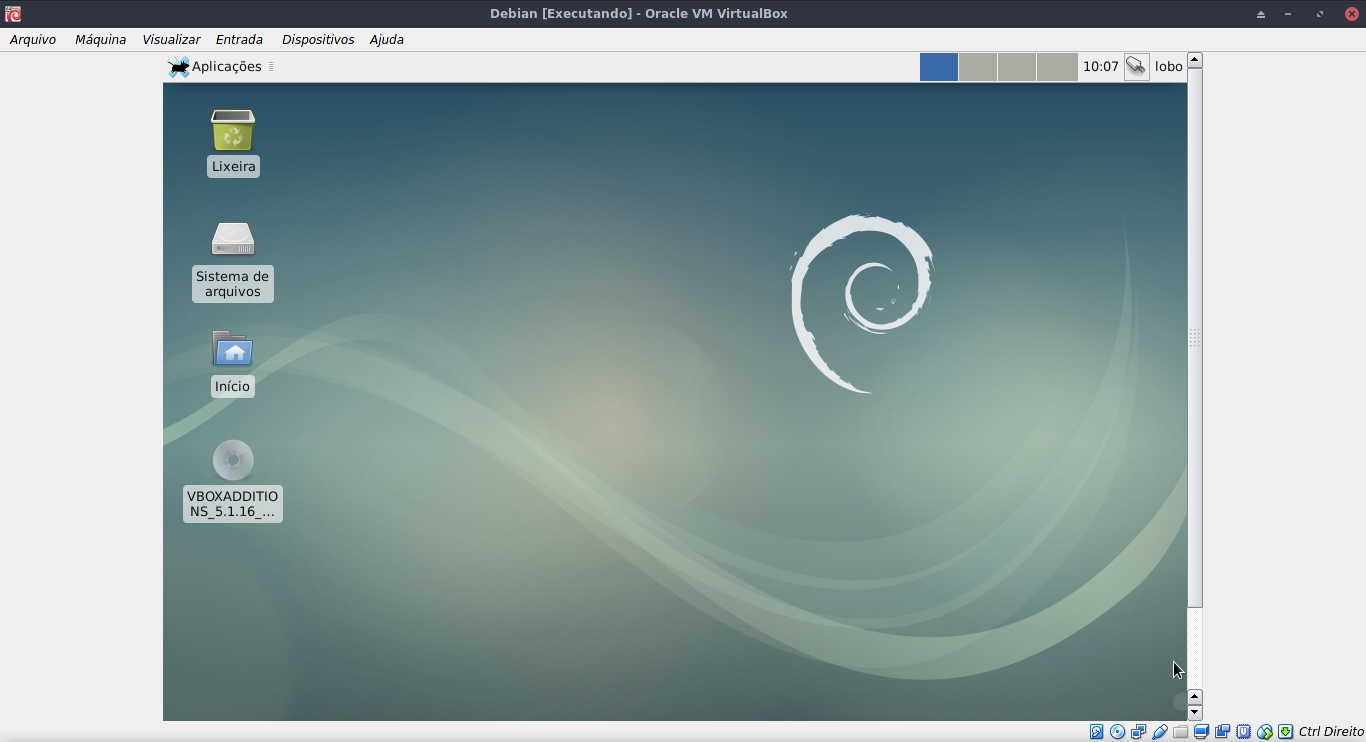Restore the VirtualBox window size
This screenshot has width=1366, height=742.
point(1320,14)
